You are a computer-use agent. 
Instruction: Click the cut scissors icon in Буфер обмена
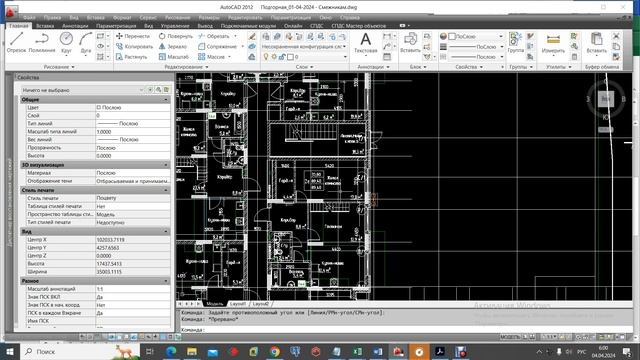click(616, 36)
